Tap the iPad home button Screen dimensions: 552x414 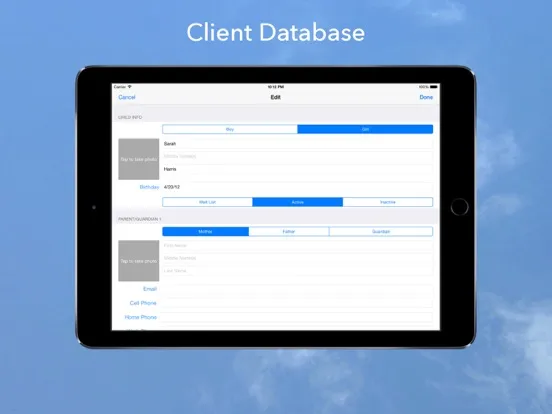click(459, 207)
